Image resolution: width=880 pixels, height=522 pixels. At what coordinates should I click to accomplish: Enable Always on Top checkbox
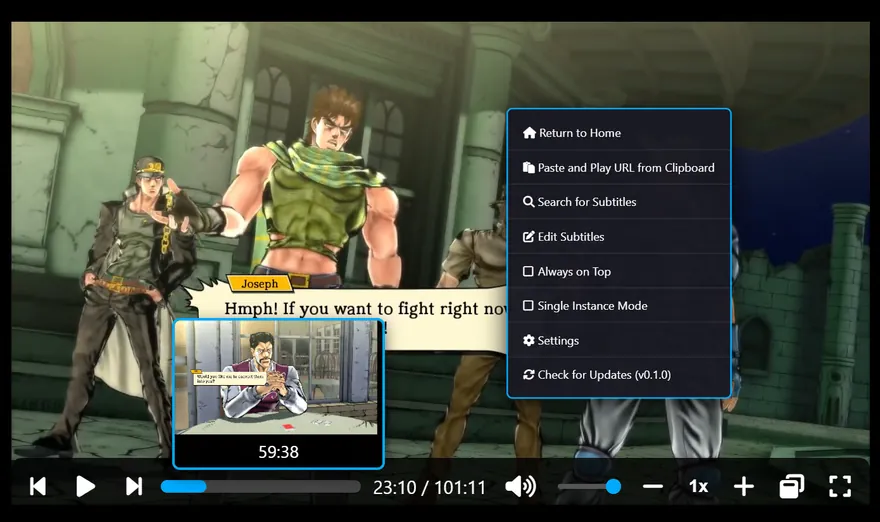pyautogui.click(x=528, y=272)
